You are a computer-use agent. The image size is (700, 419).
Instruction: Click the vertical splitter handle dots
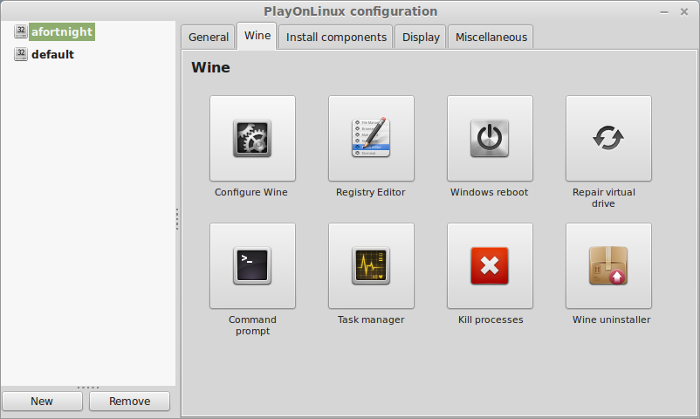tap(177, 219)
